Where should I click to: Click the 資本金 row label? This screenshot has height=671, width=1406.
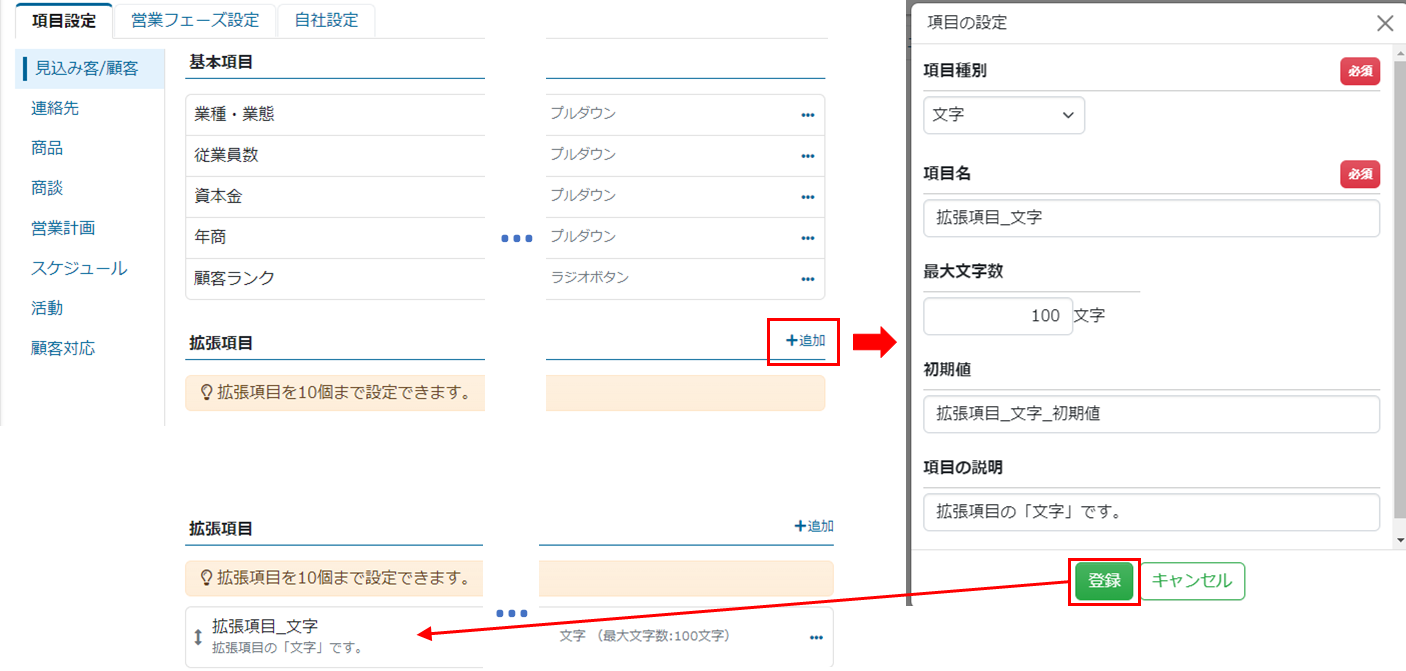(218, 197)
